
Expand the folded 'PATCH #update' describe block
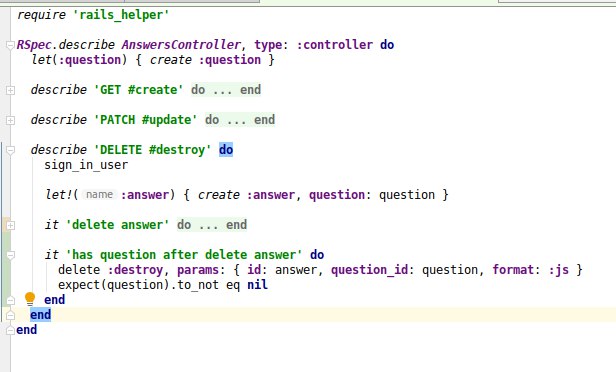pyautogui.click(x=11, y=120)
